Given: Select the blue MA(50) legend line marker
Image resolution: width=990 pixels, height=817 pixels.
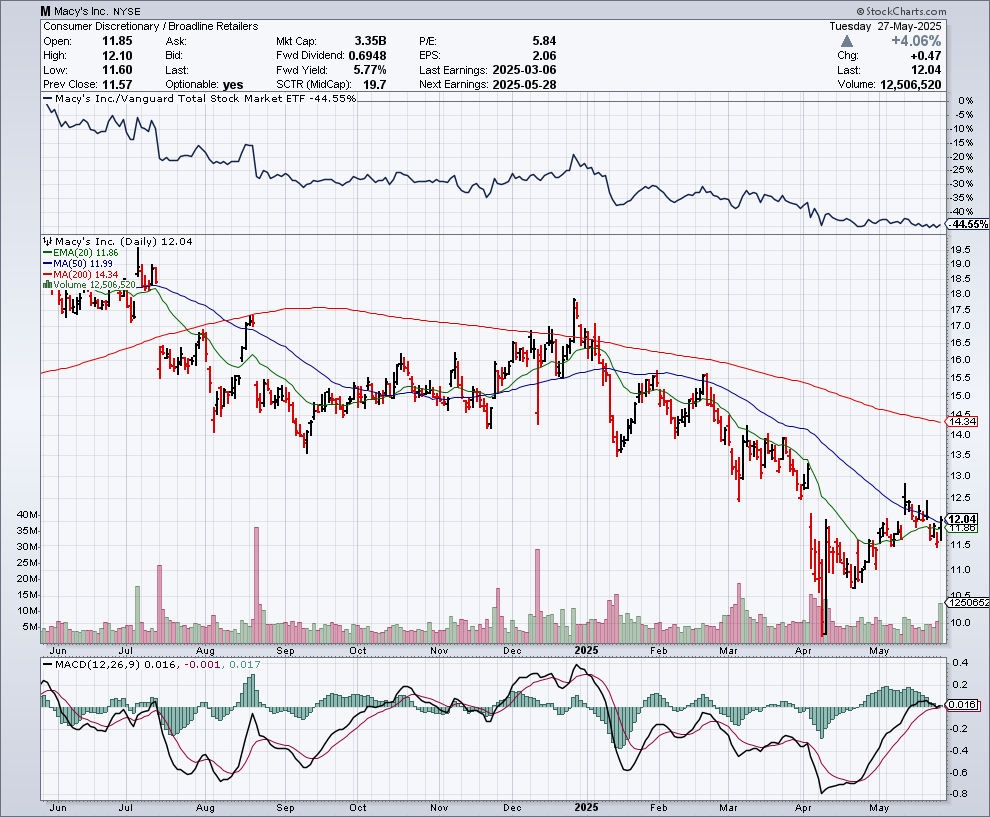Looking at the screenshot, I should [47, 263].
